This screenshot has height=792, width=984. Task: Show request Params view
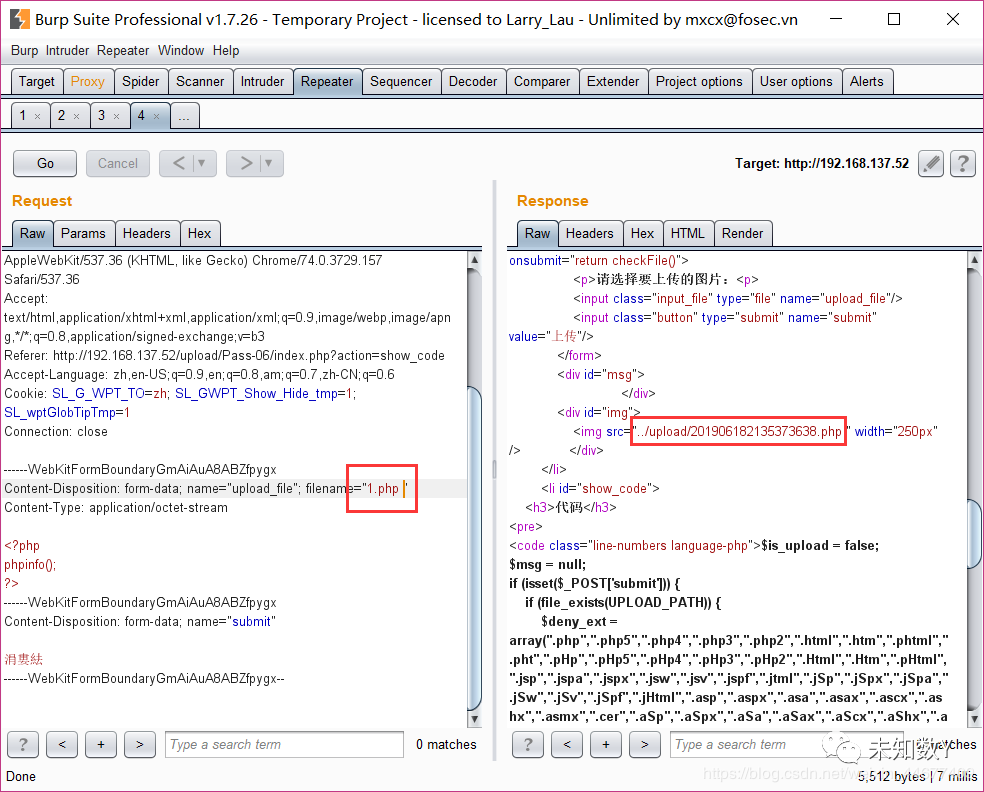pyautogui.click(x=83, y=233)
